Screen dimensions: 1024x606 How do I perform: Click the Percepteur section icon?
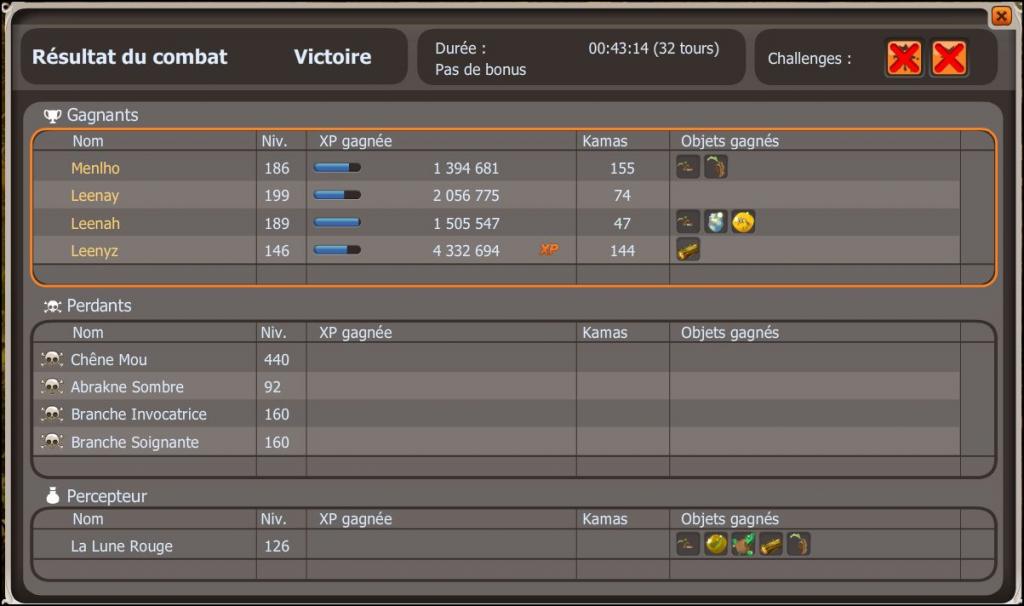coord(53,496)
